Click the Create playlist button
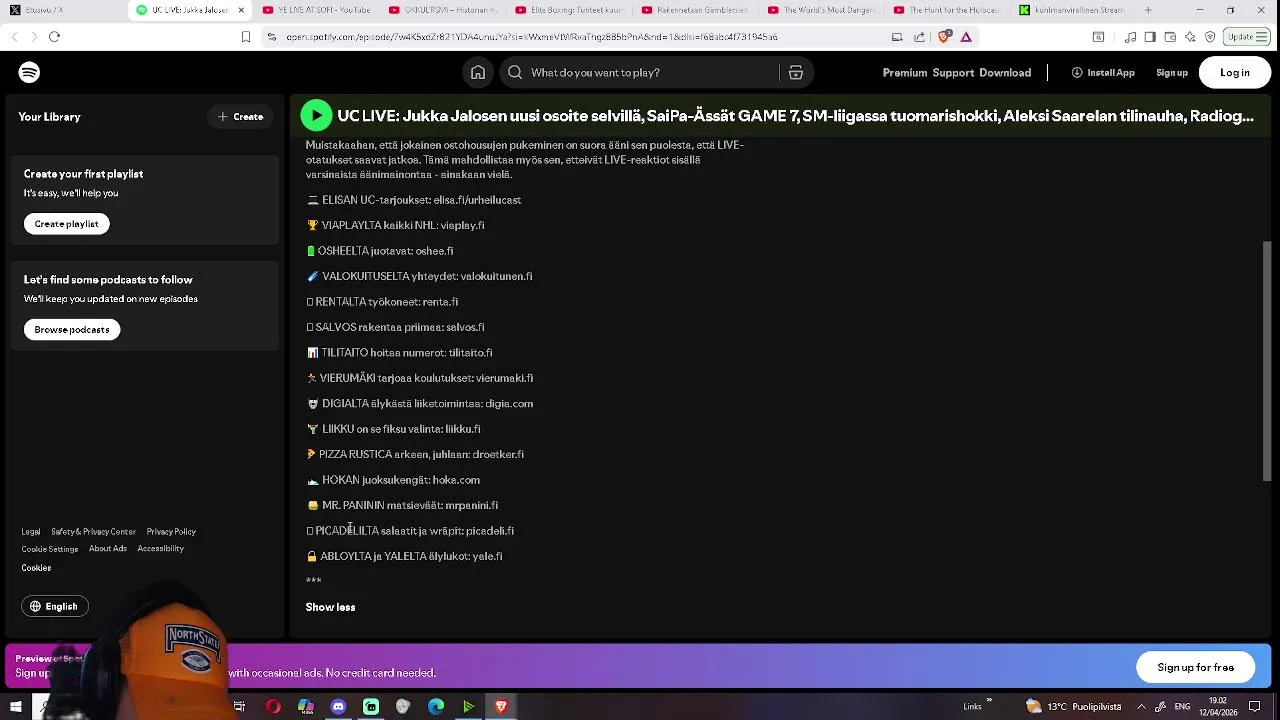This screenshot has height=720, width=1280. tap(67, 224)
